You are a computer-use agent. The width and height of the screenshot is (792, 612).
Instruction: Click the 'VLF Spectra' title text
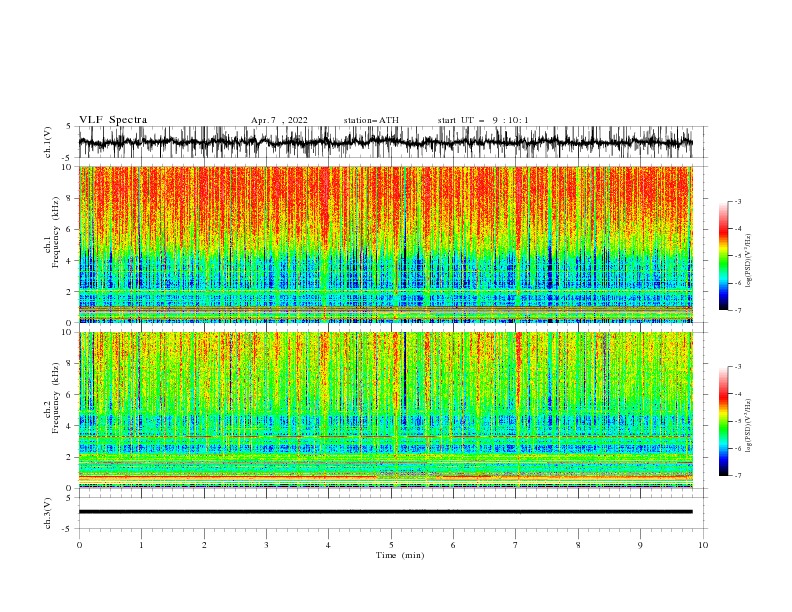(113, 120)
